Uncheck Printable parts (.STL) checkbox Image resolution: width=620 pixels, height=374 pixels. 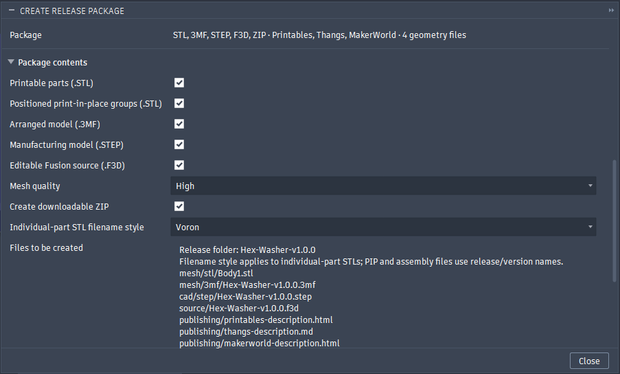coord(179,83)
